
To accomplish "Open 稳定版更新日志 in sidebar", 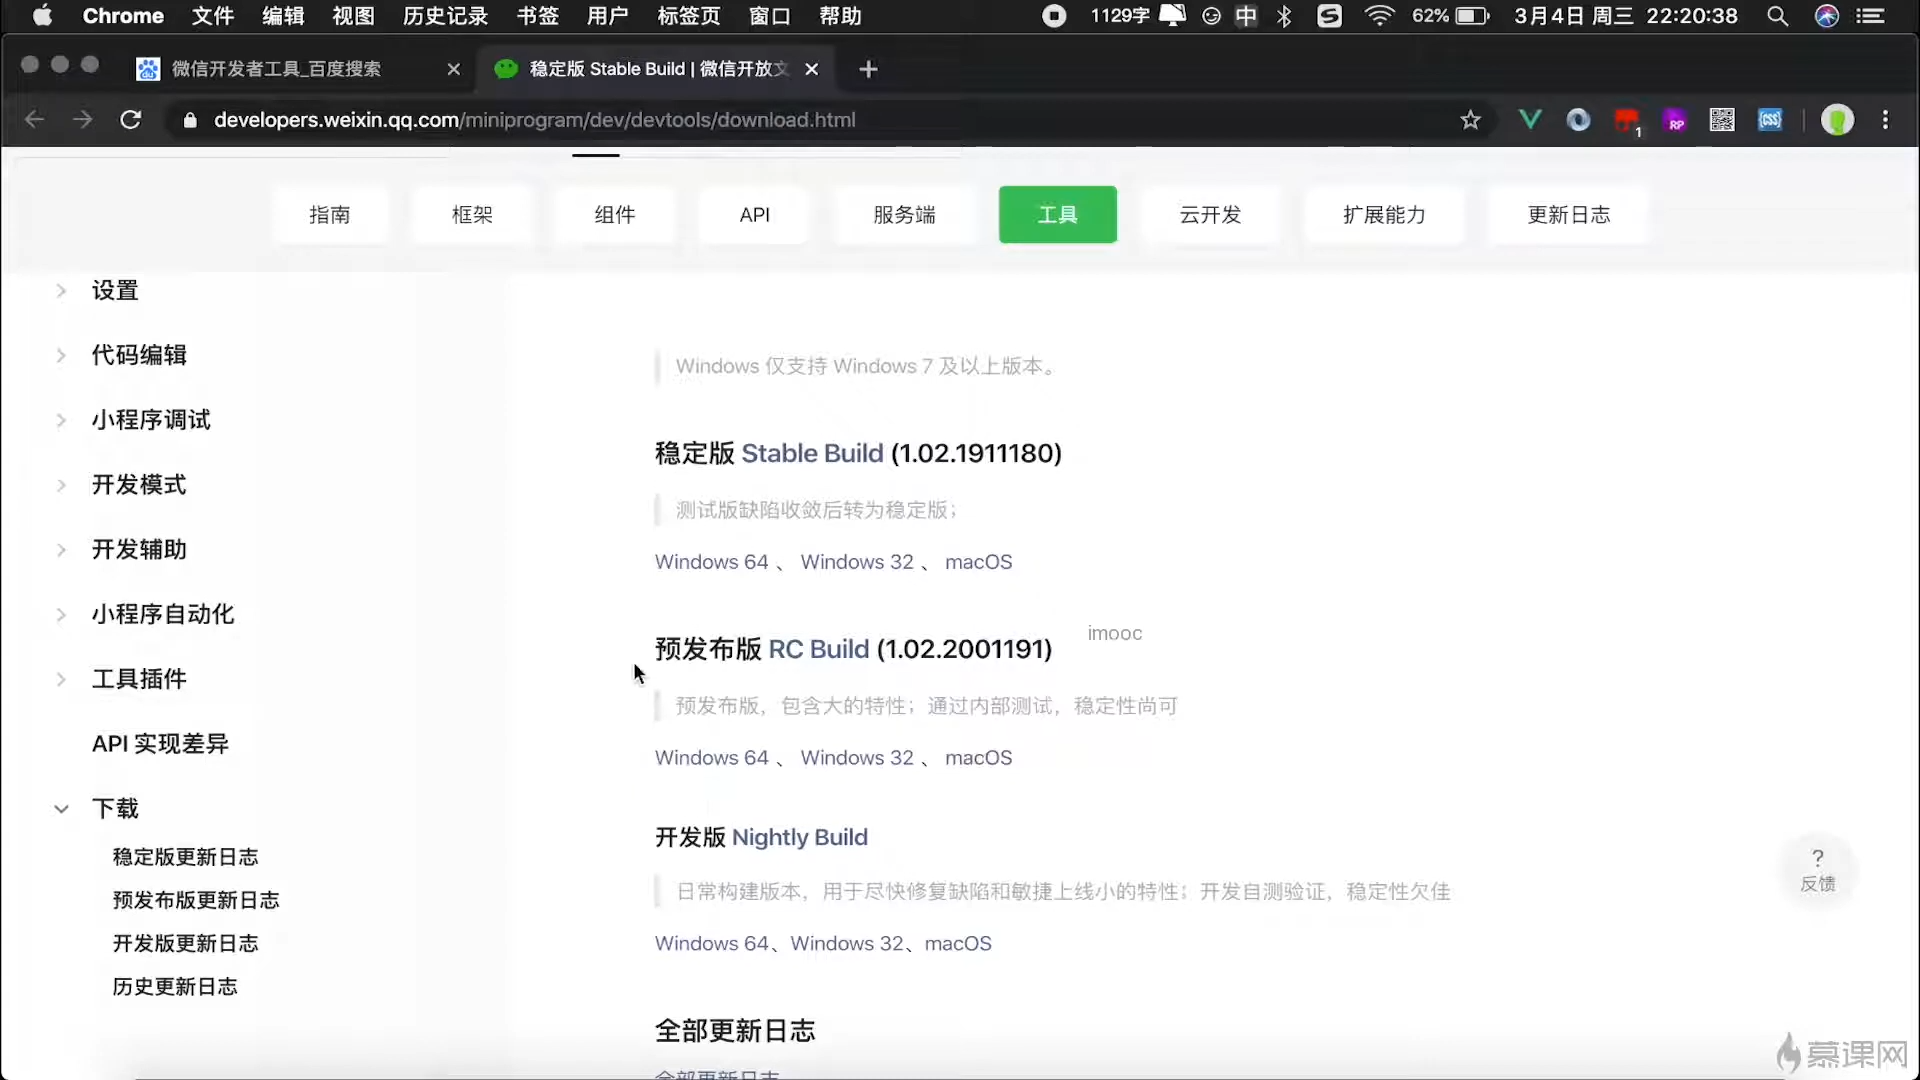I will click(185, 857).
